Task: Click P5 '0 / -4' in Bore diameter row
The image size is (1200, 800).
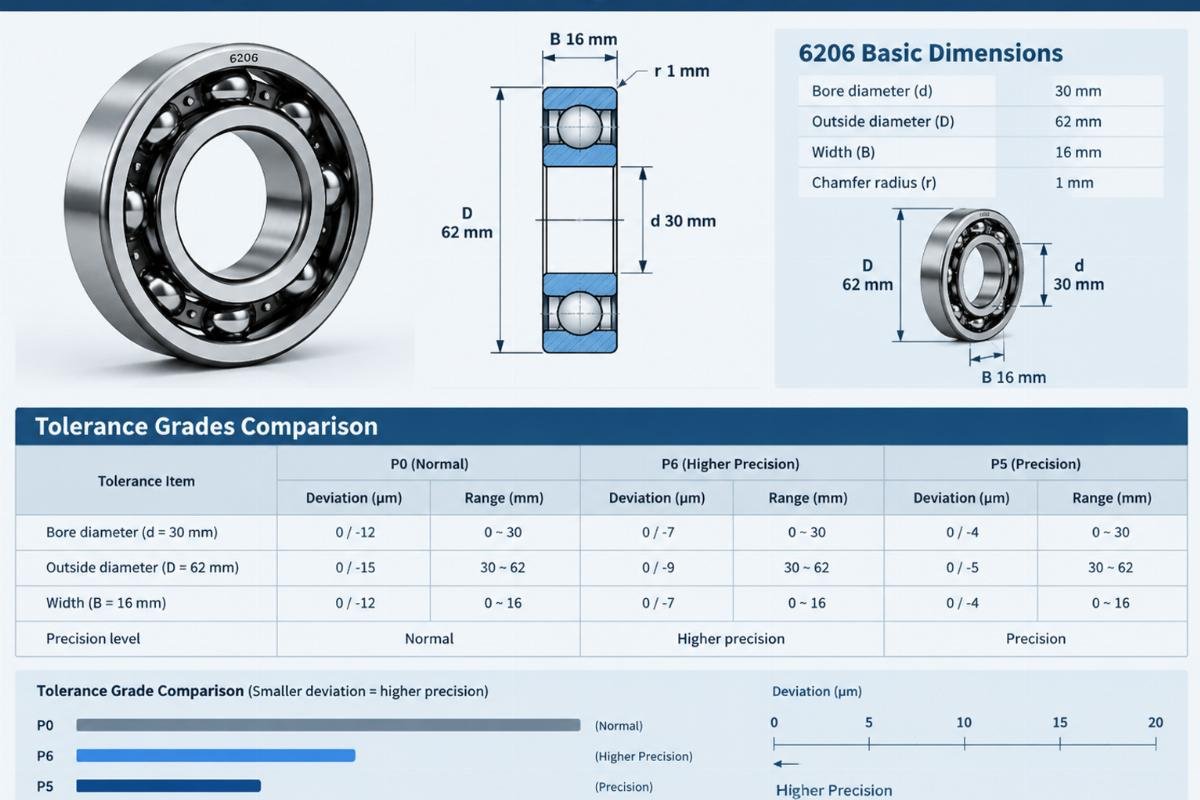Action: pos(962,532)
